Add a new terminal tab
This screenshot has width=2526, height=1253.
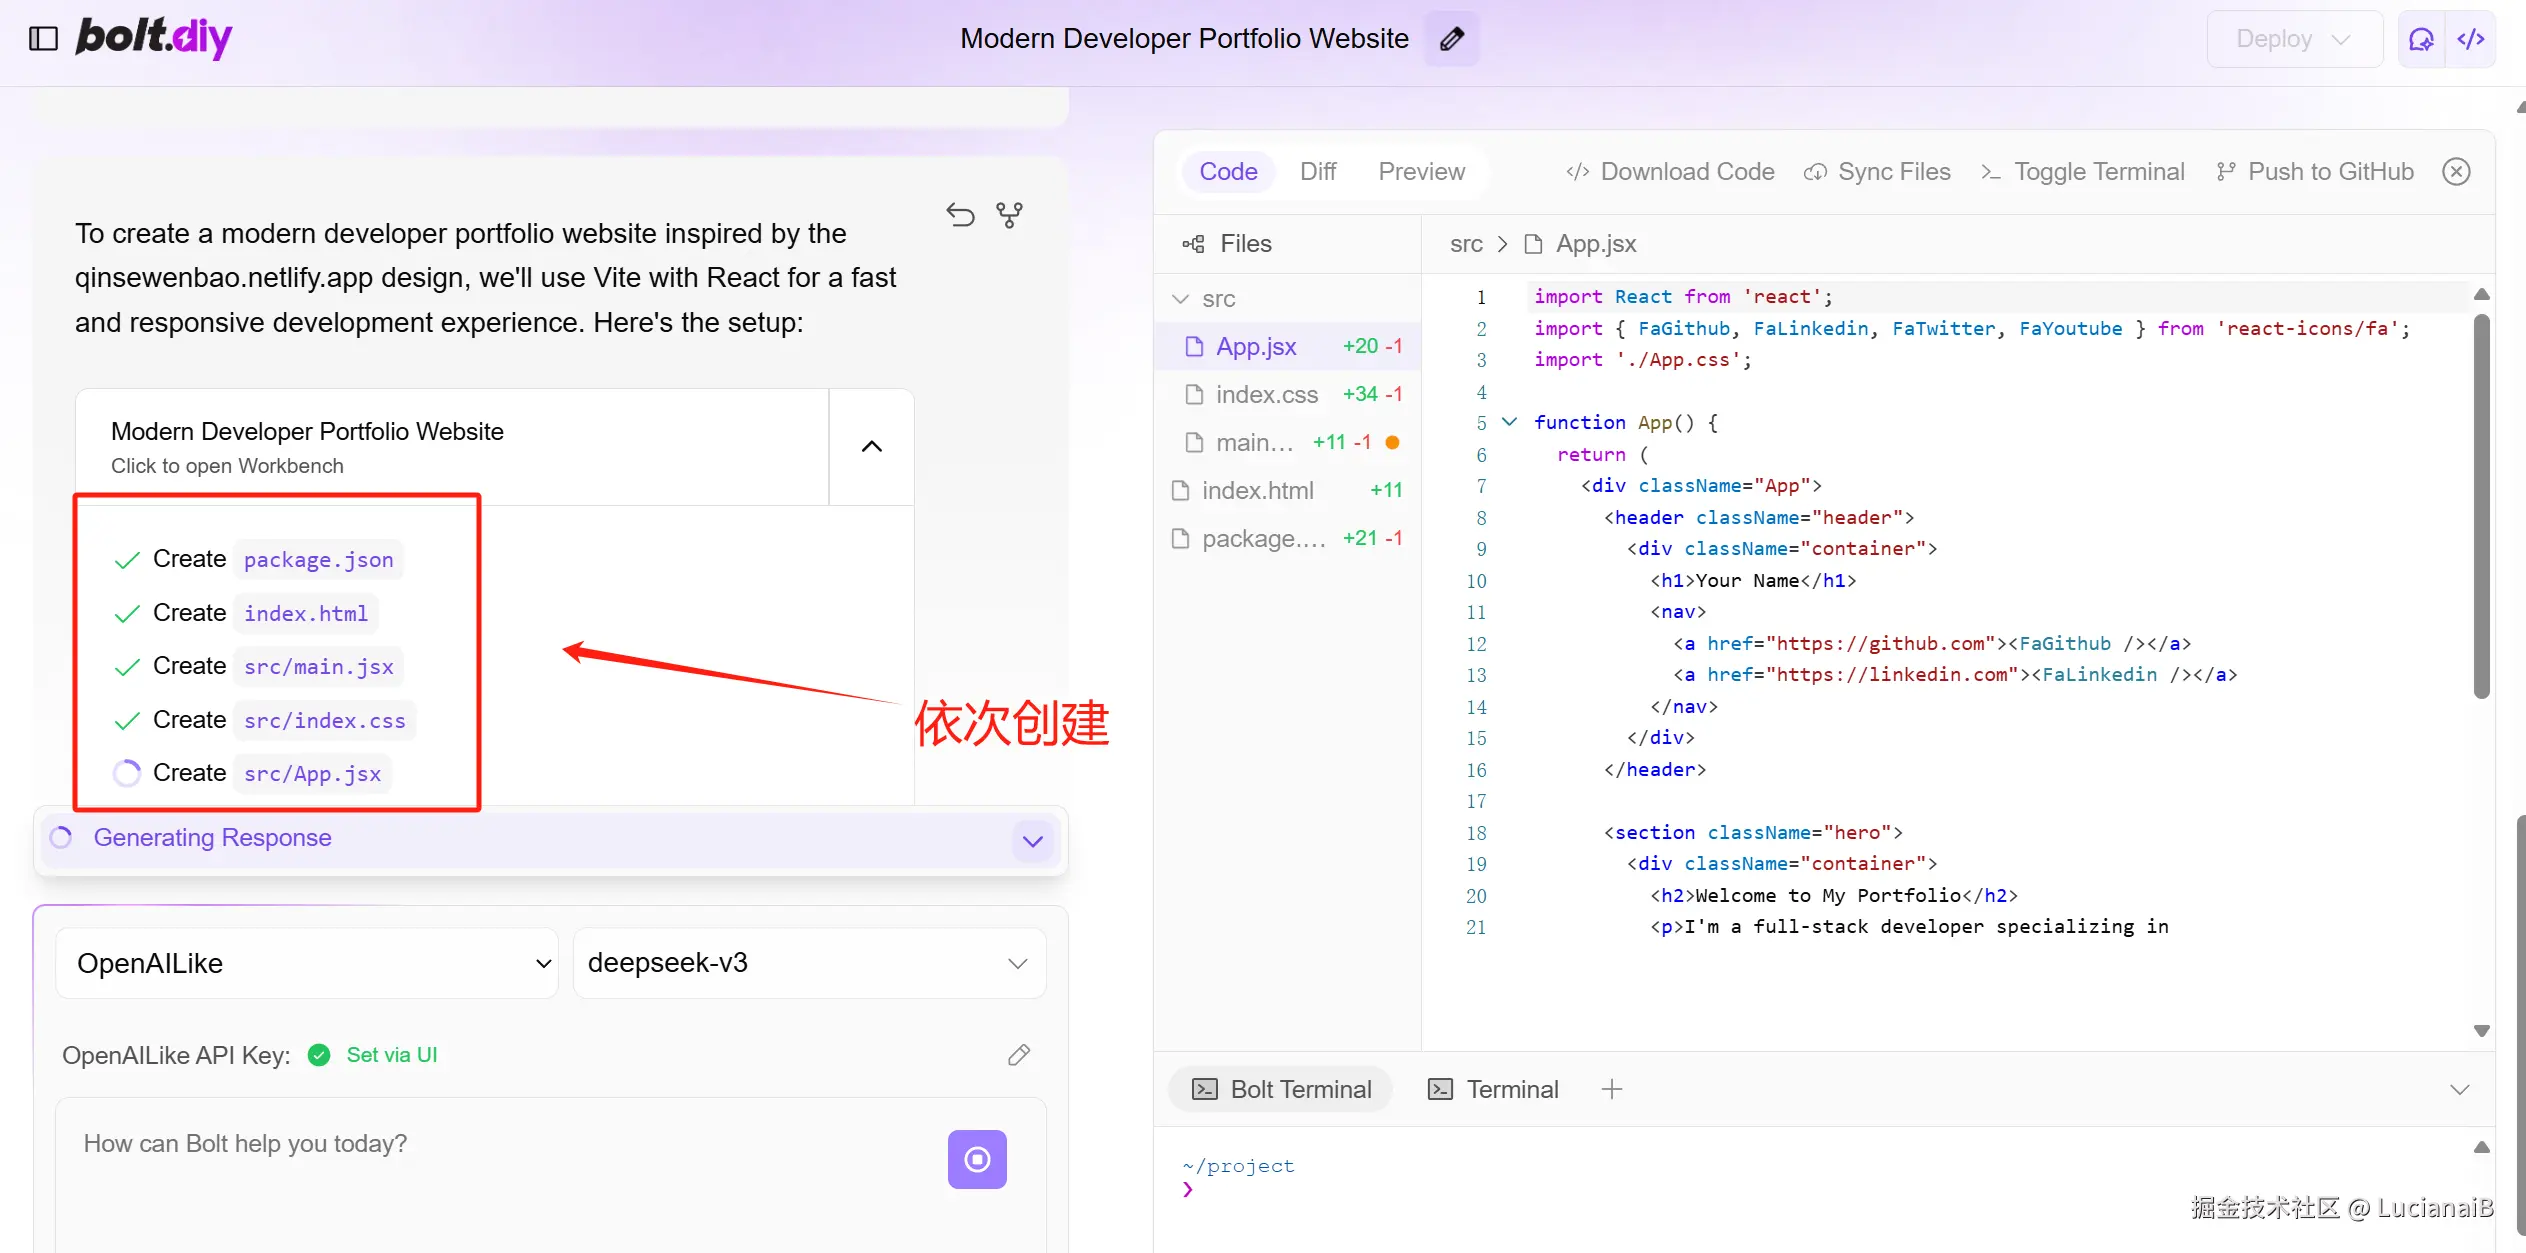[1611, 1089]
